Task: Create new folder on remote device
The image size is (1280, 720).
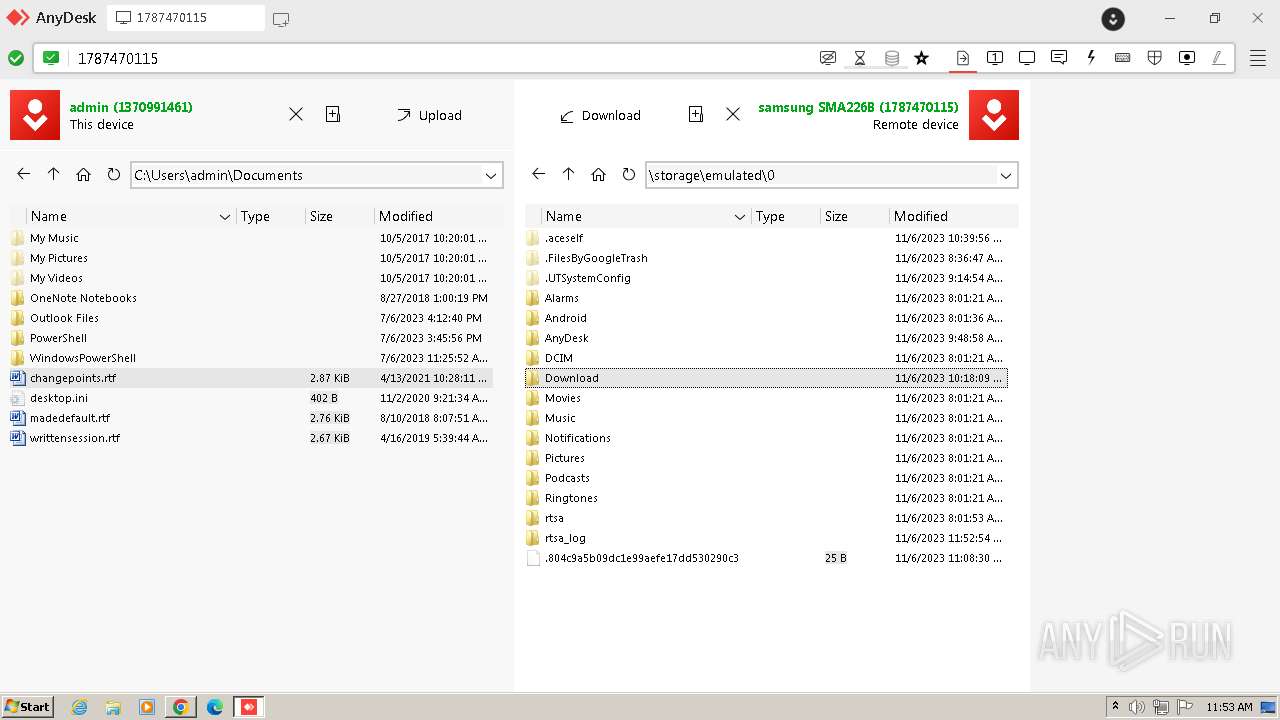Action: (x=696, y=114)
